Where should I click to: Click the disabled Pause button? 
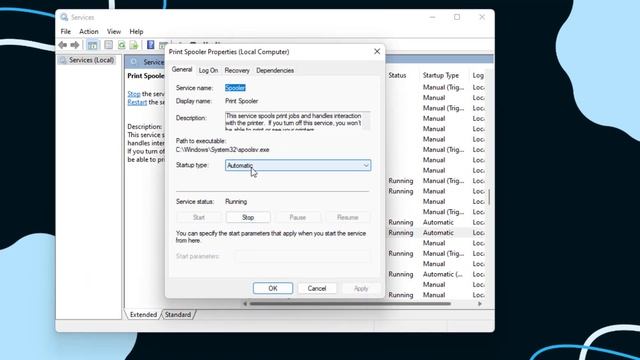[x=298, y=218]
